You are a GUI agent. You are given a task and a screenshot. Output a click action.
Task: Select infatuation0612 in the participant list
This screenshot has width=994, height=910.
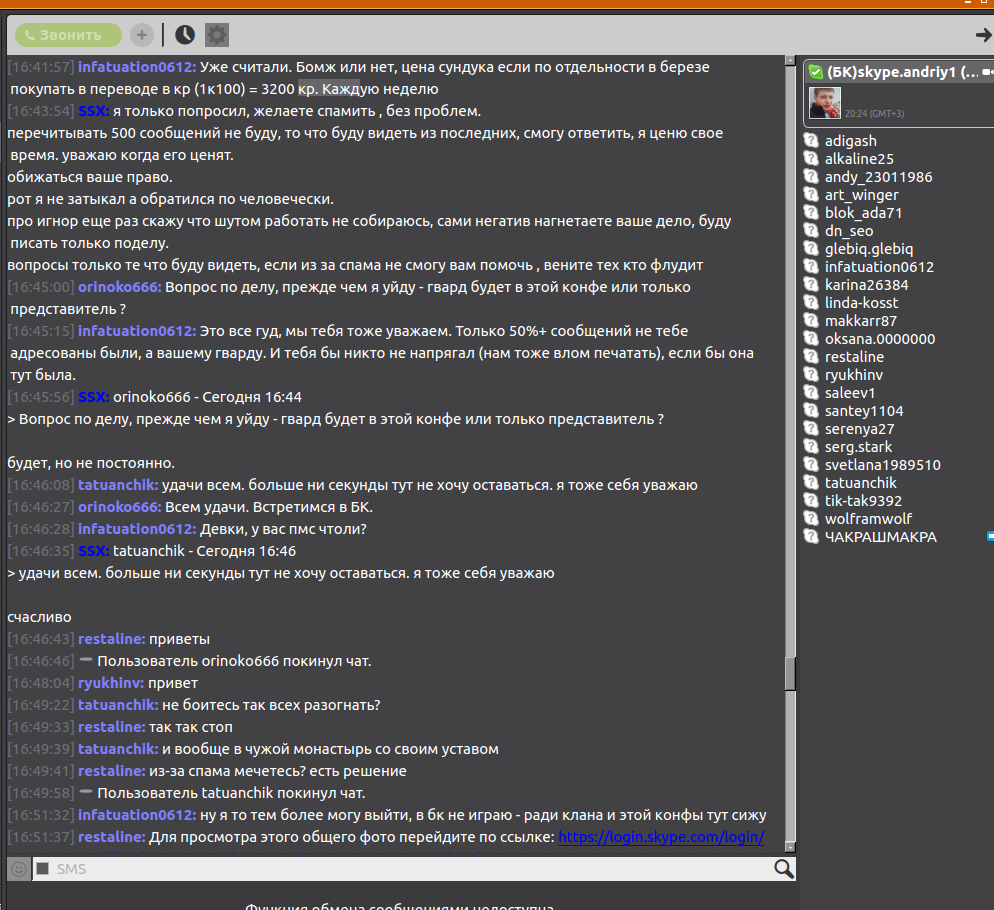pyautogui.click(x=879, y=267)
